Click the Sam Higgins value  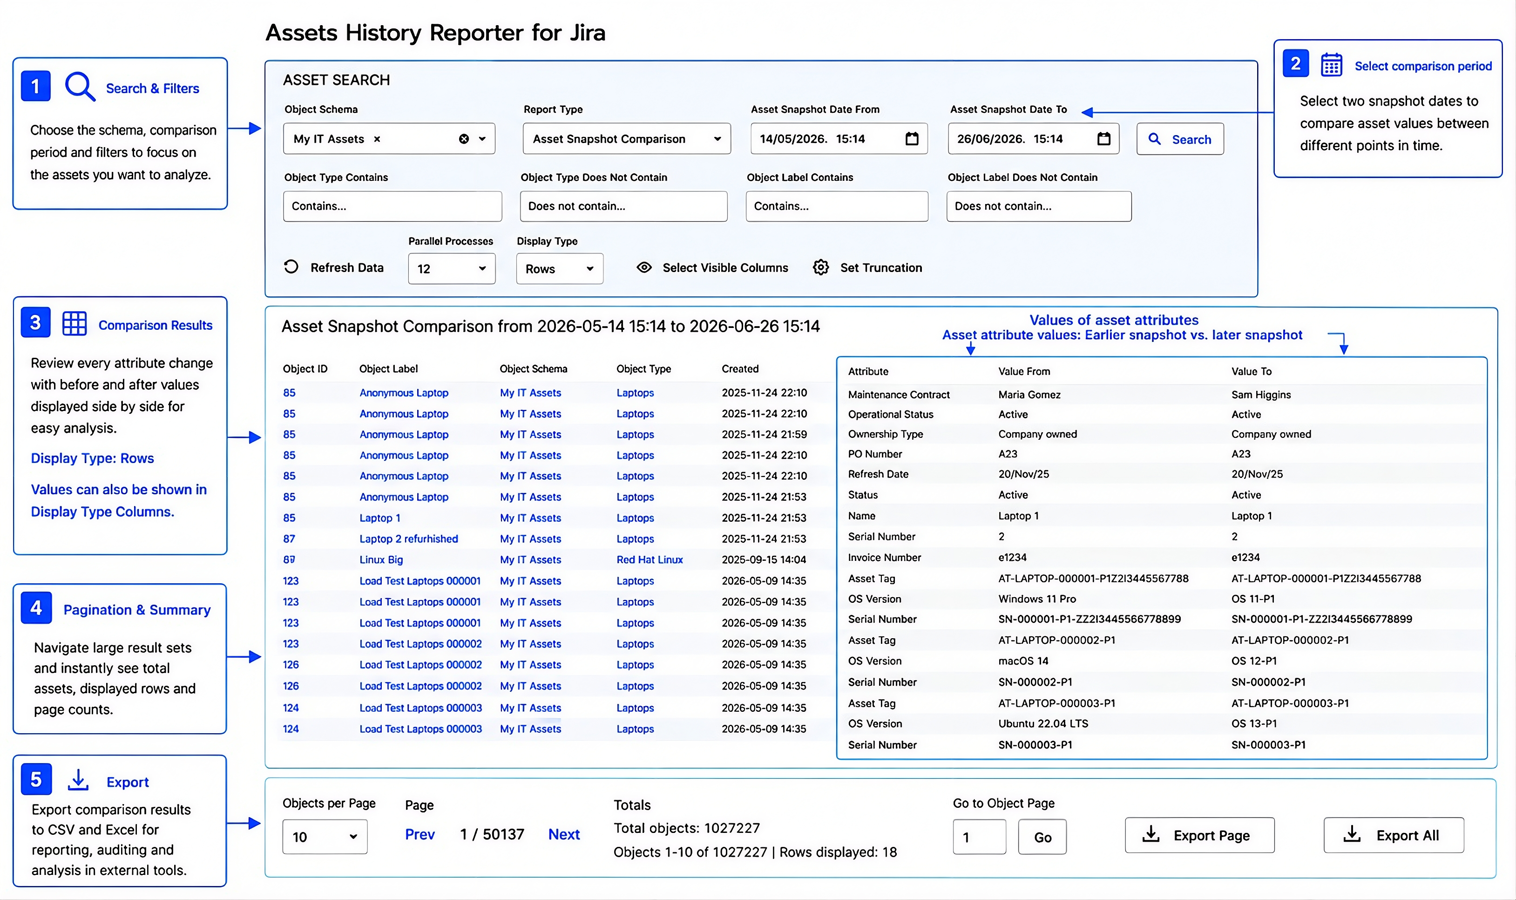click(1261, 395)
